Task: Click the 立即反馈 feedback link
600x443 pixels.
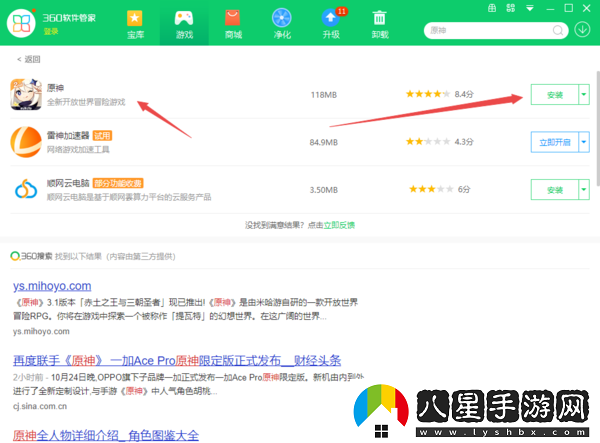Action: pos(339,225)
